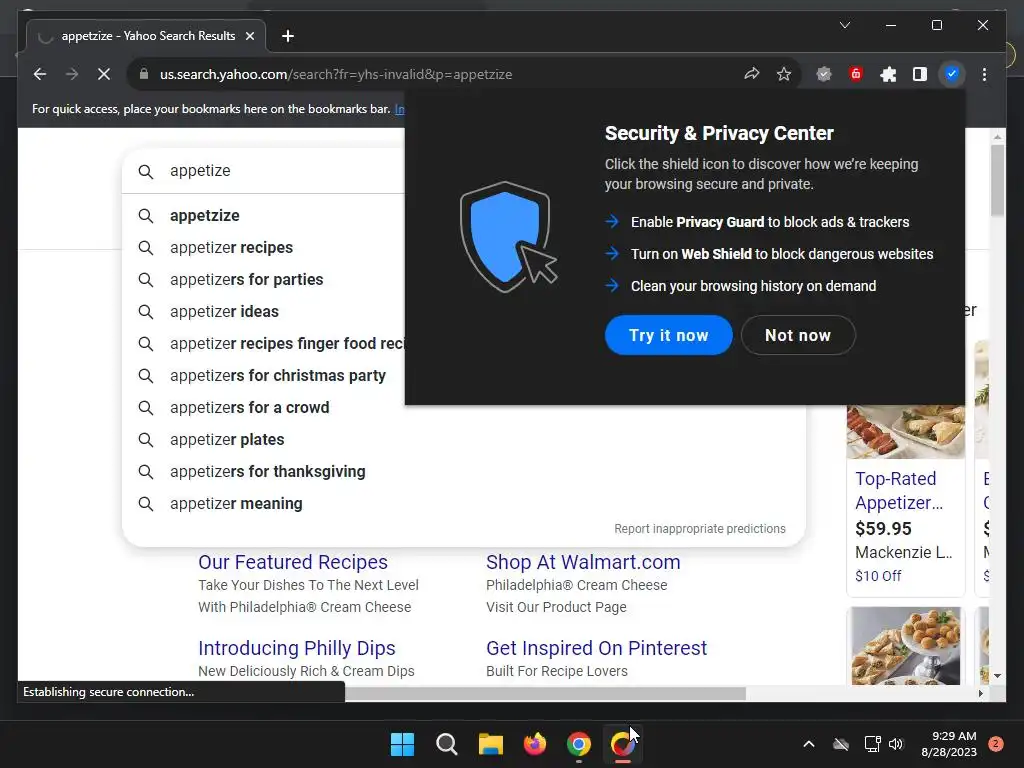Screen dimensions: 1024x768
Task: Open Windows taskbar Search
Action: tap(447, 744)
